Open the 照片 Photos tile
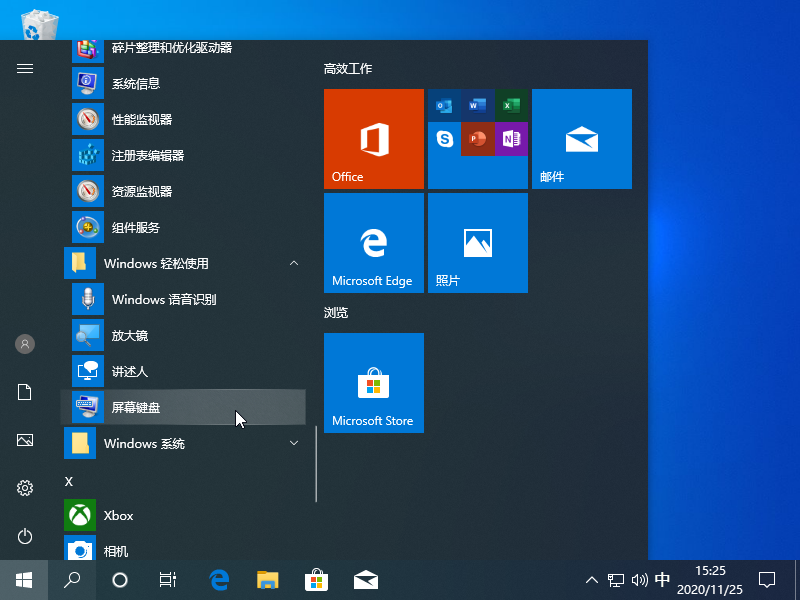The width and height of the screenshot is (800, 600). point(477,242)
